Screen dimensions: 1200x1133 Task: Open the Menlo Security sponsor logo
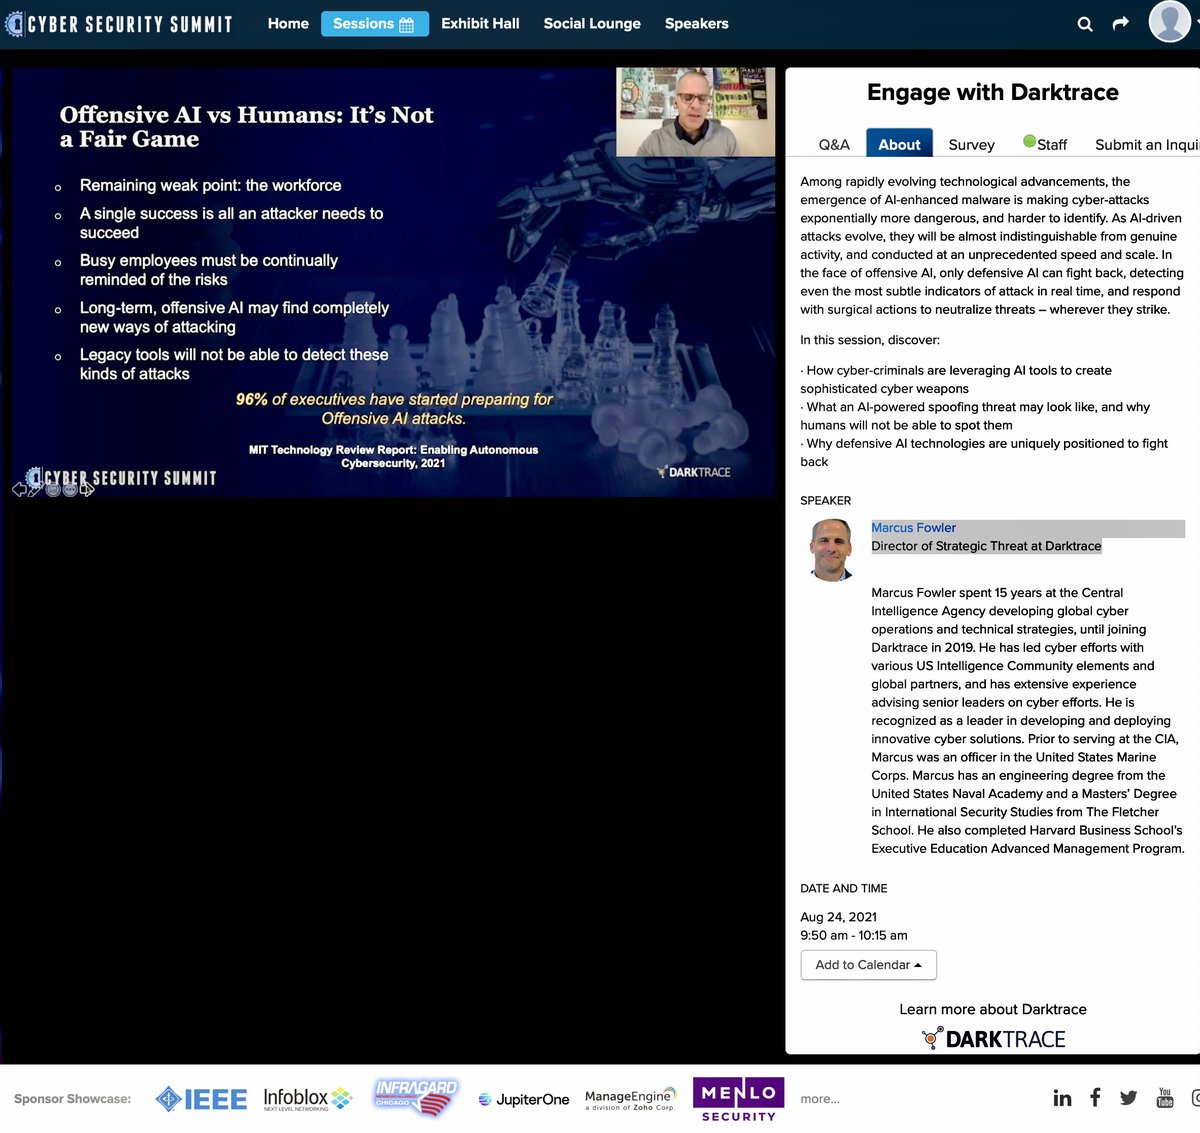tap(738, 1099)
